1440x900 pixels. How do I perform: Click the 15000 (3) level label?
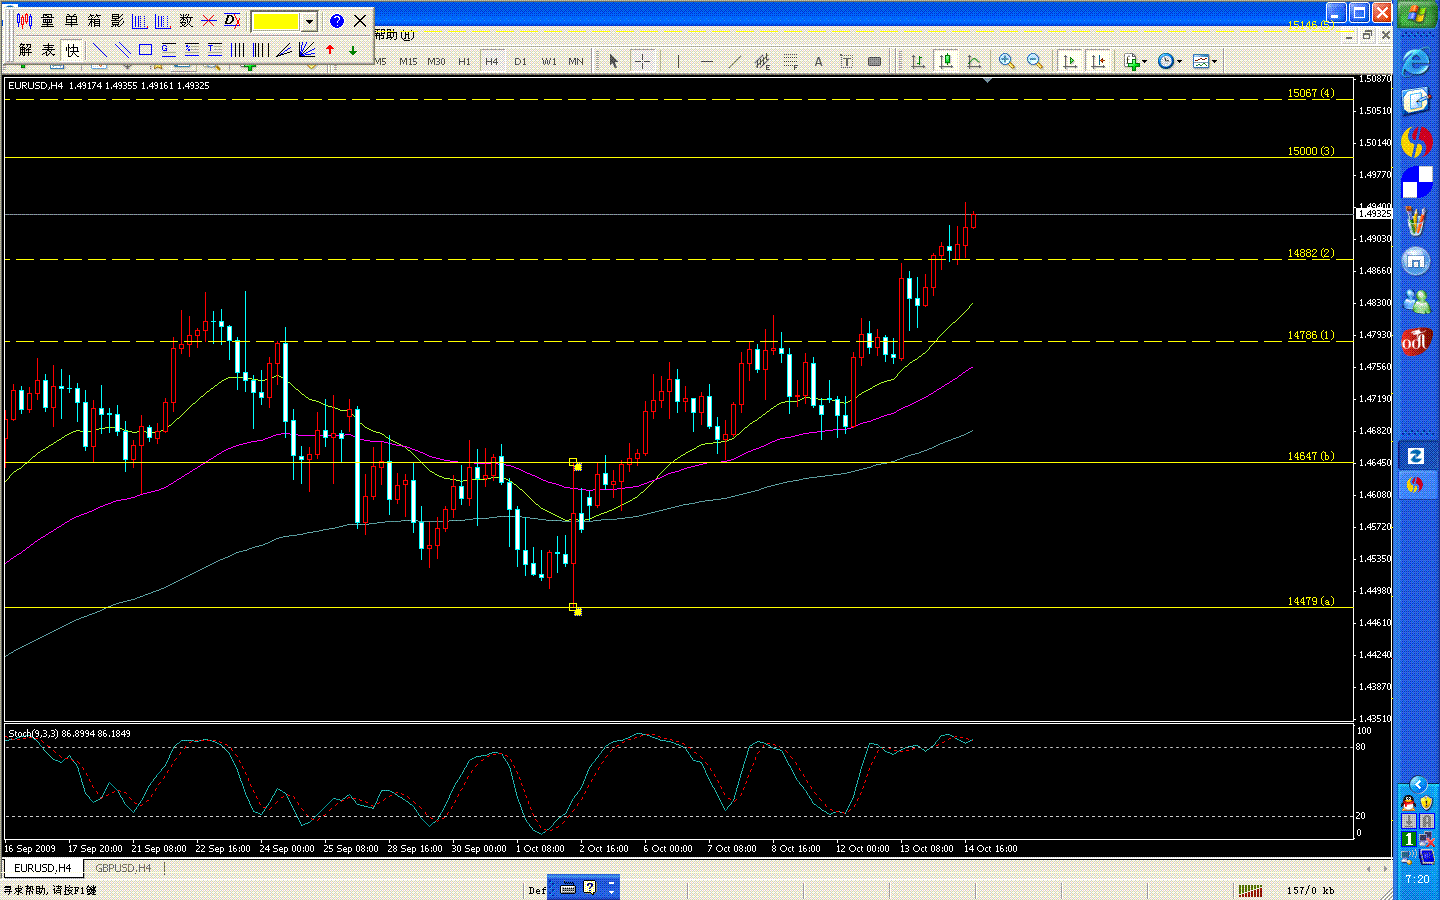pyautogui.click(x=1310, y=151)
